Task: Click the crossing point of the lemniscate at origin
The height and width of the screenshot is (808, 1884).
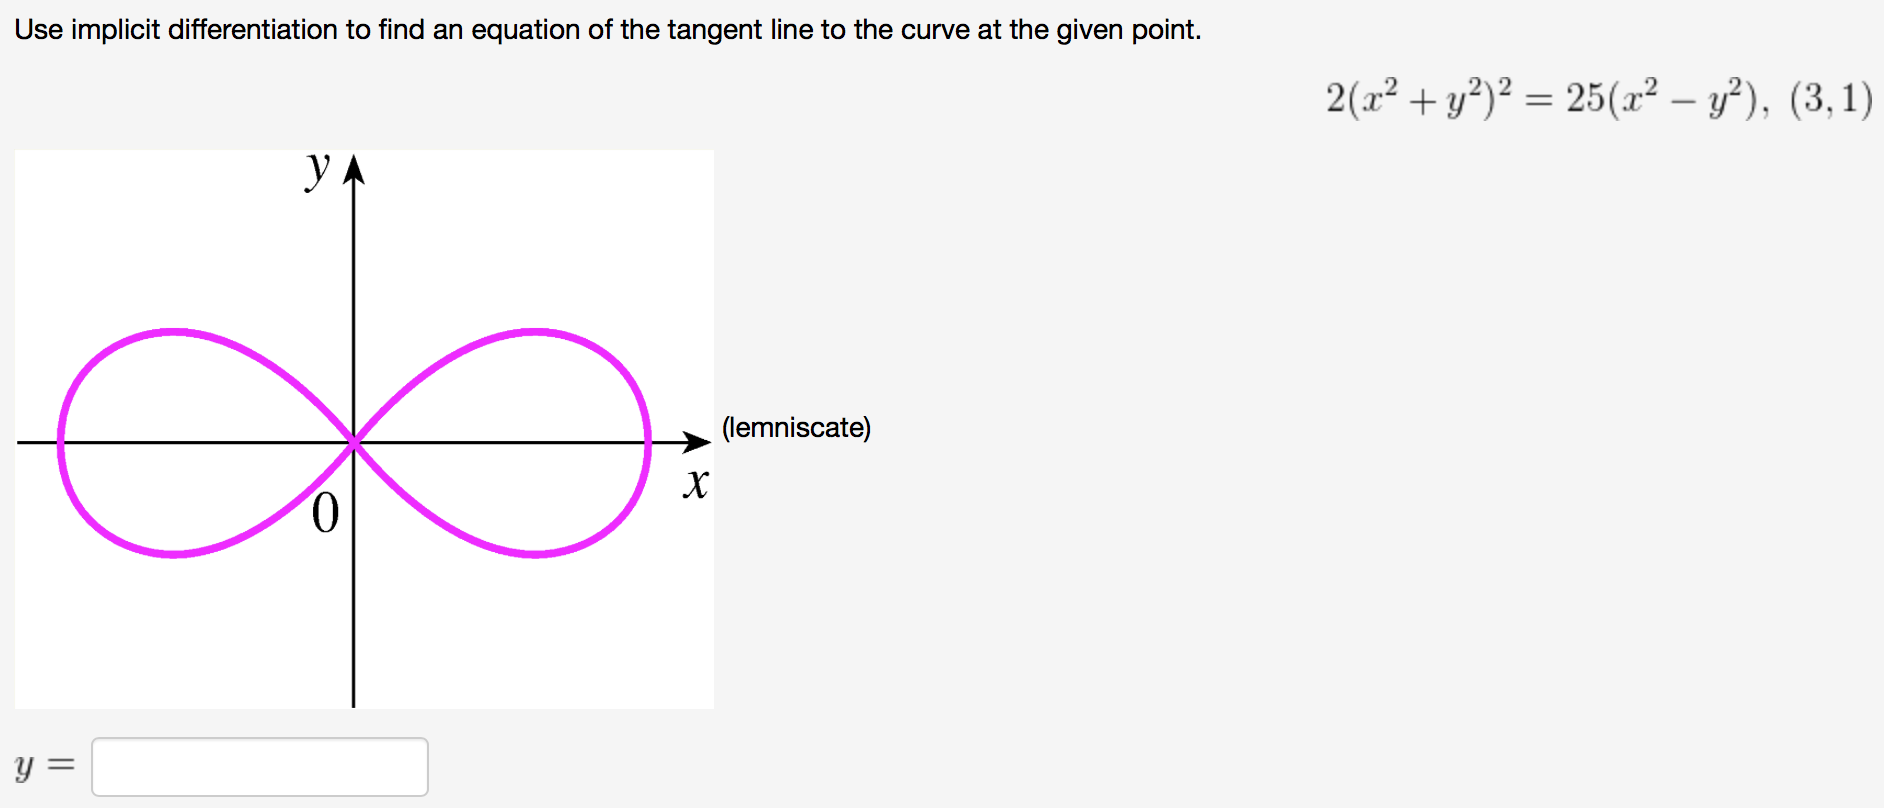Action: pos(353,440)
